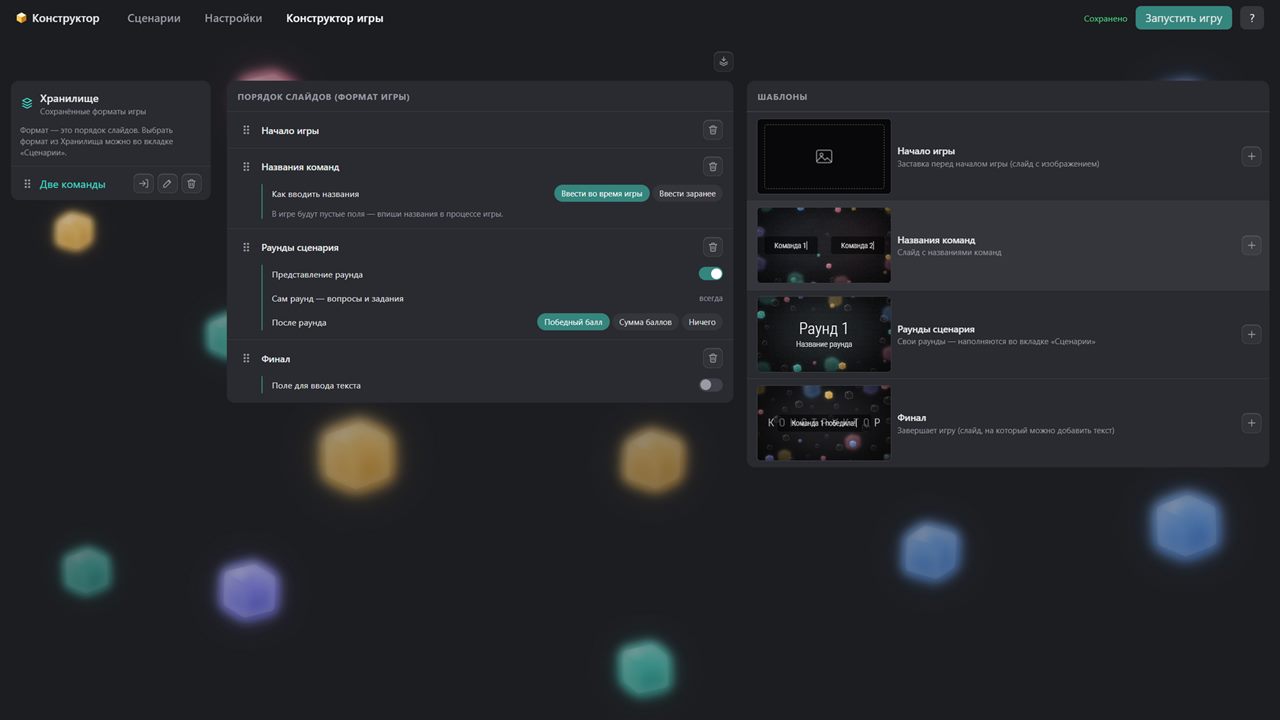Image resolution: width=1280 pixels, height=720 pixels.
Task: Add the Финал template with plus icon
Action: 1251,423
